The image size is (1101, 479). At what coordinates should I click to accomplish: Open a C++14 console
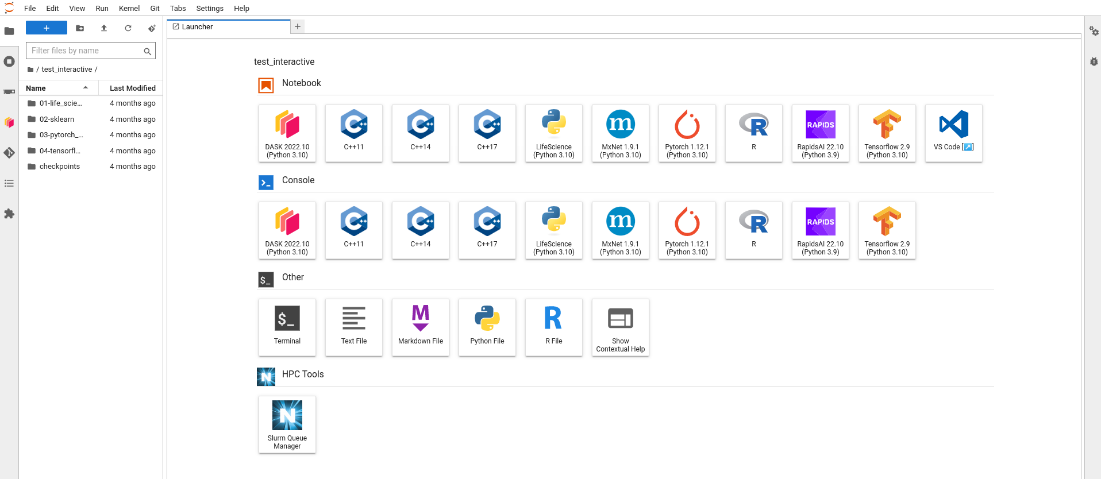421,230
